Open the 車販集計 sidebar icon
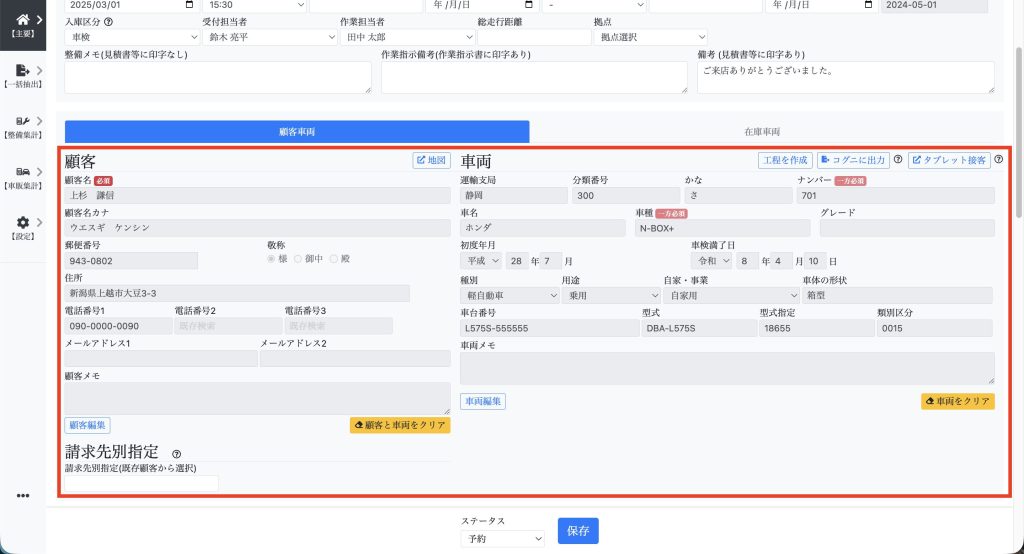1024x554 pixels. coord(23,172)
